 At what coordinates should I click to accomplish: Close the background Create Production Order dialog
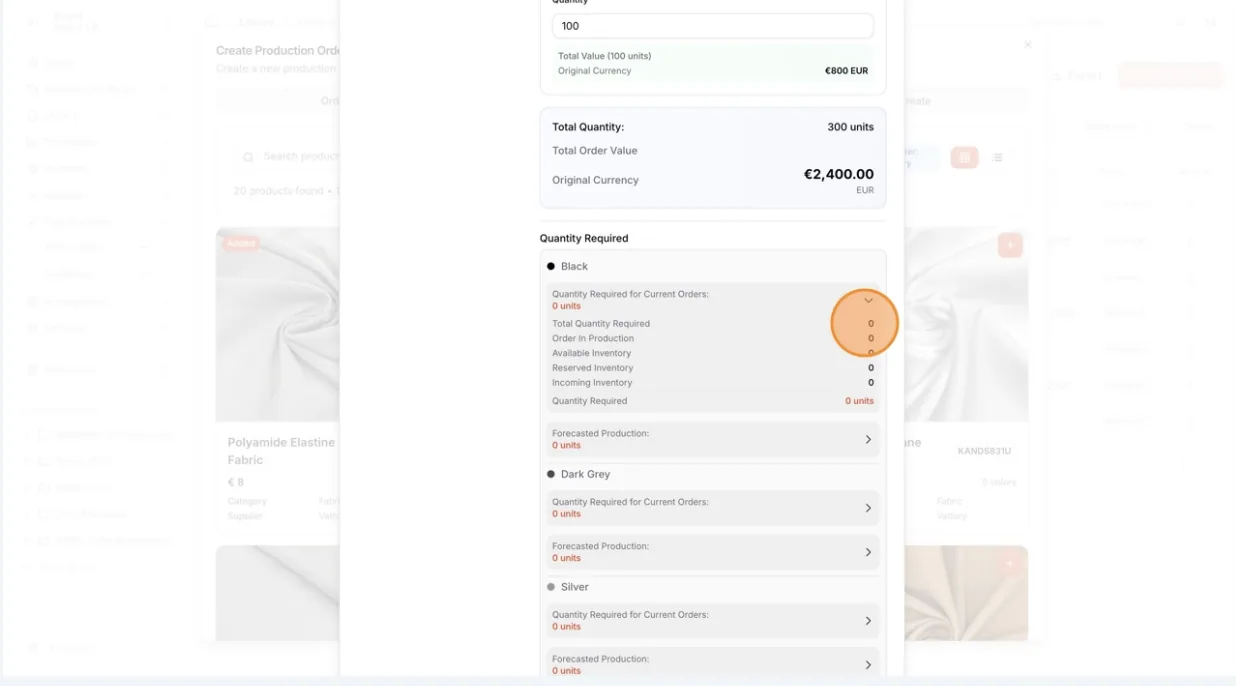(x=1027, y=45)
